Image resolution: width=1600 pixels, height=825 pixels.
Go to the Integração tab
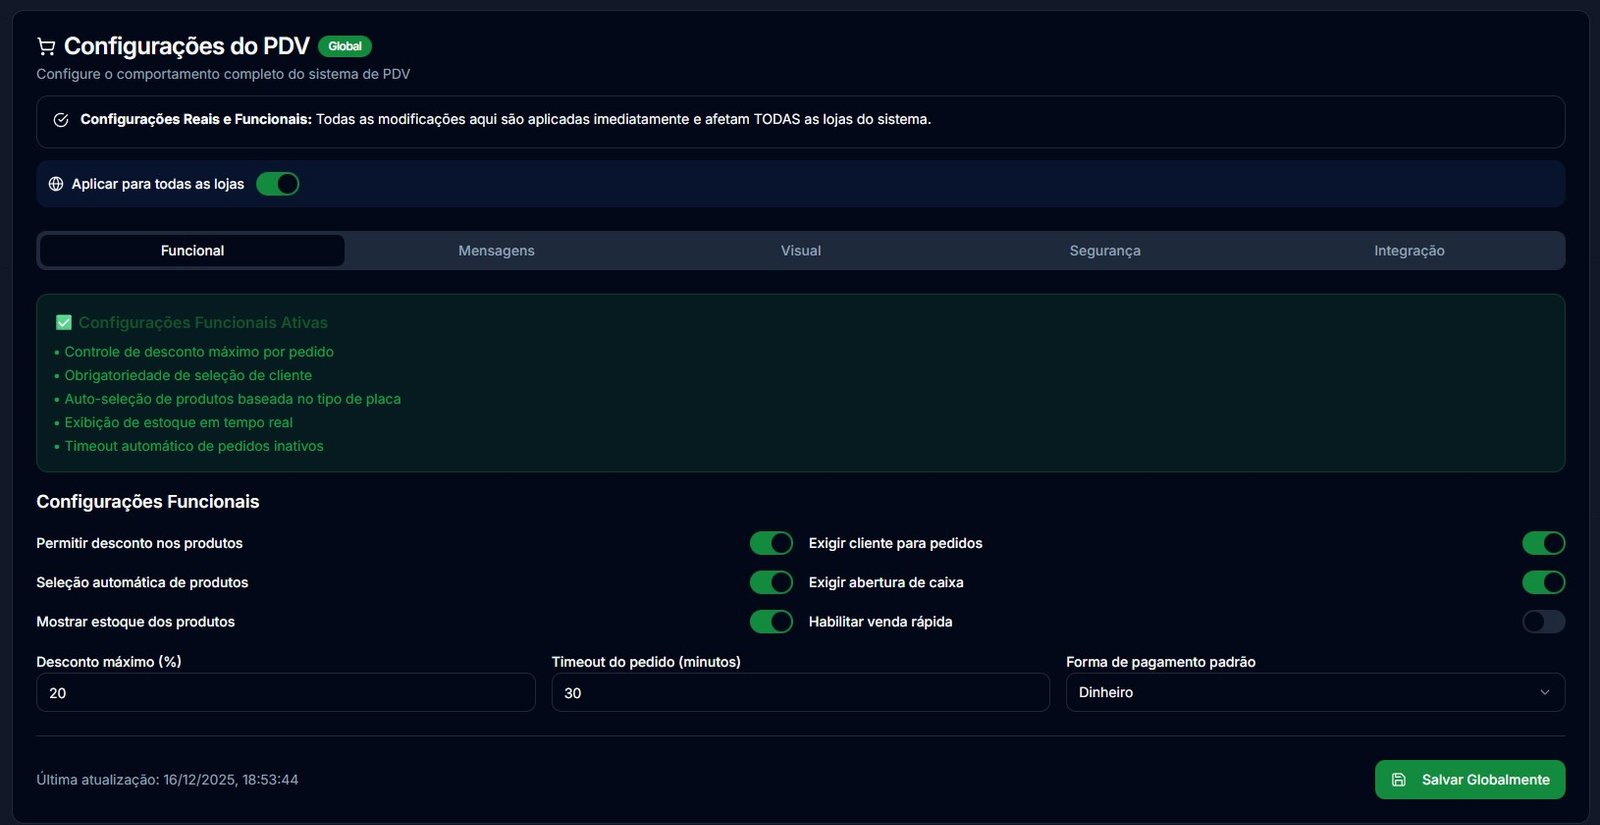(x=1408, y=251)
